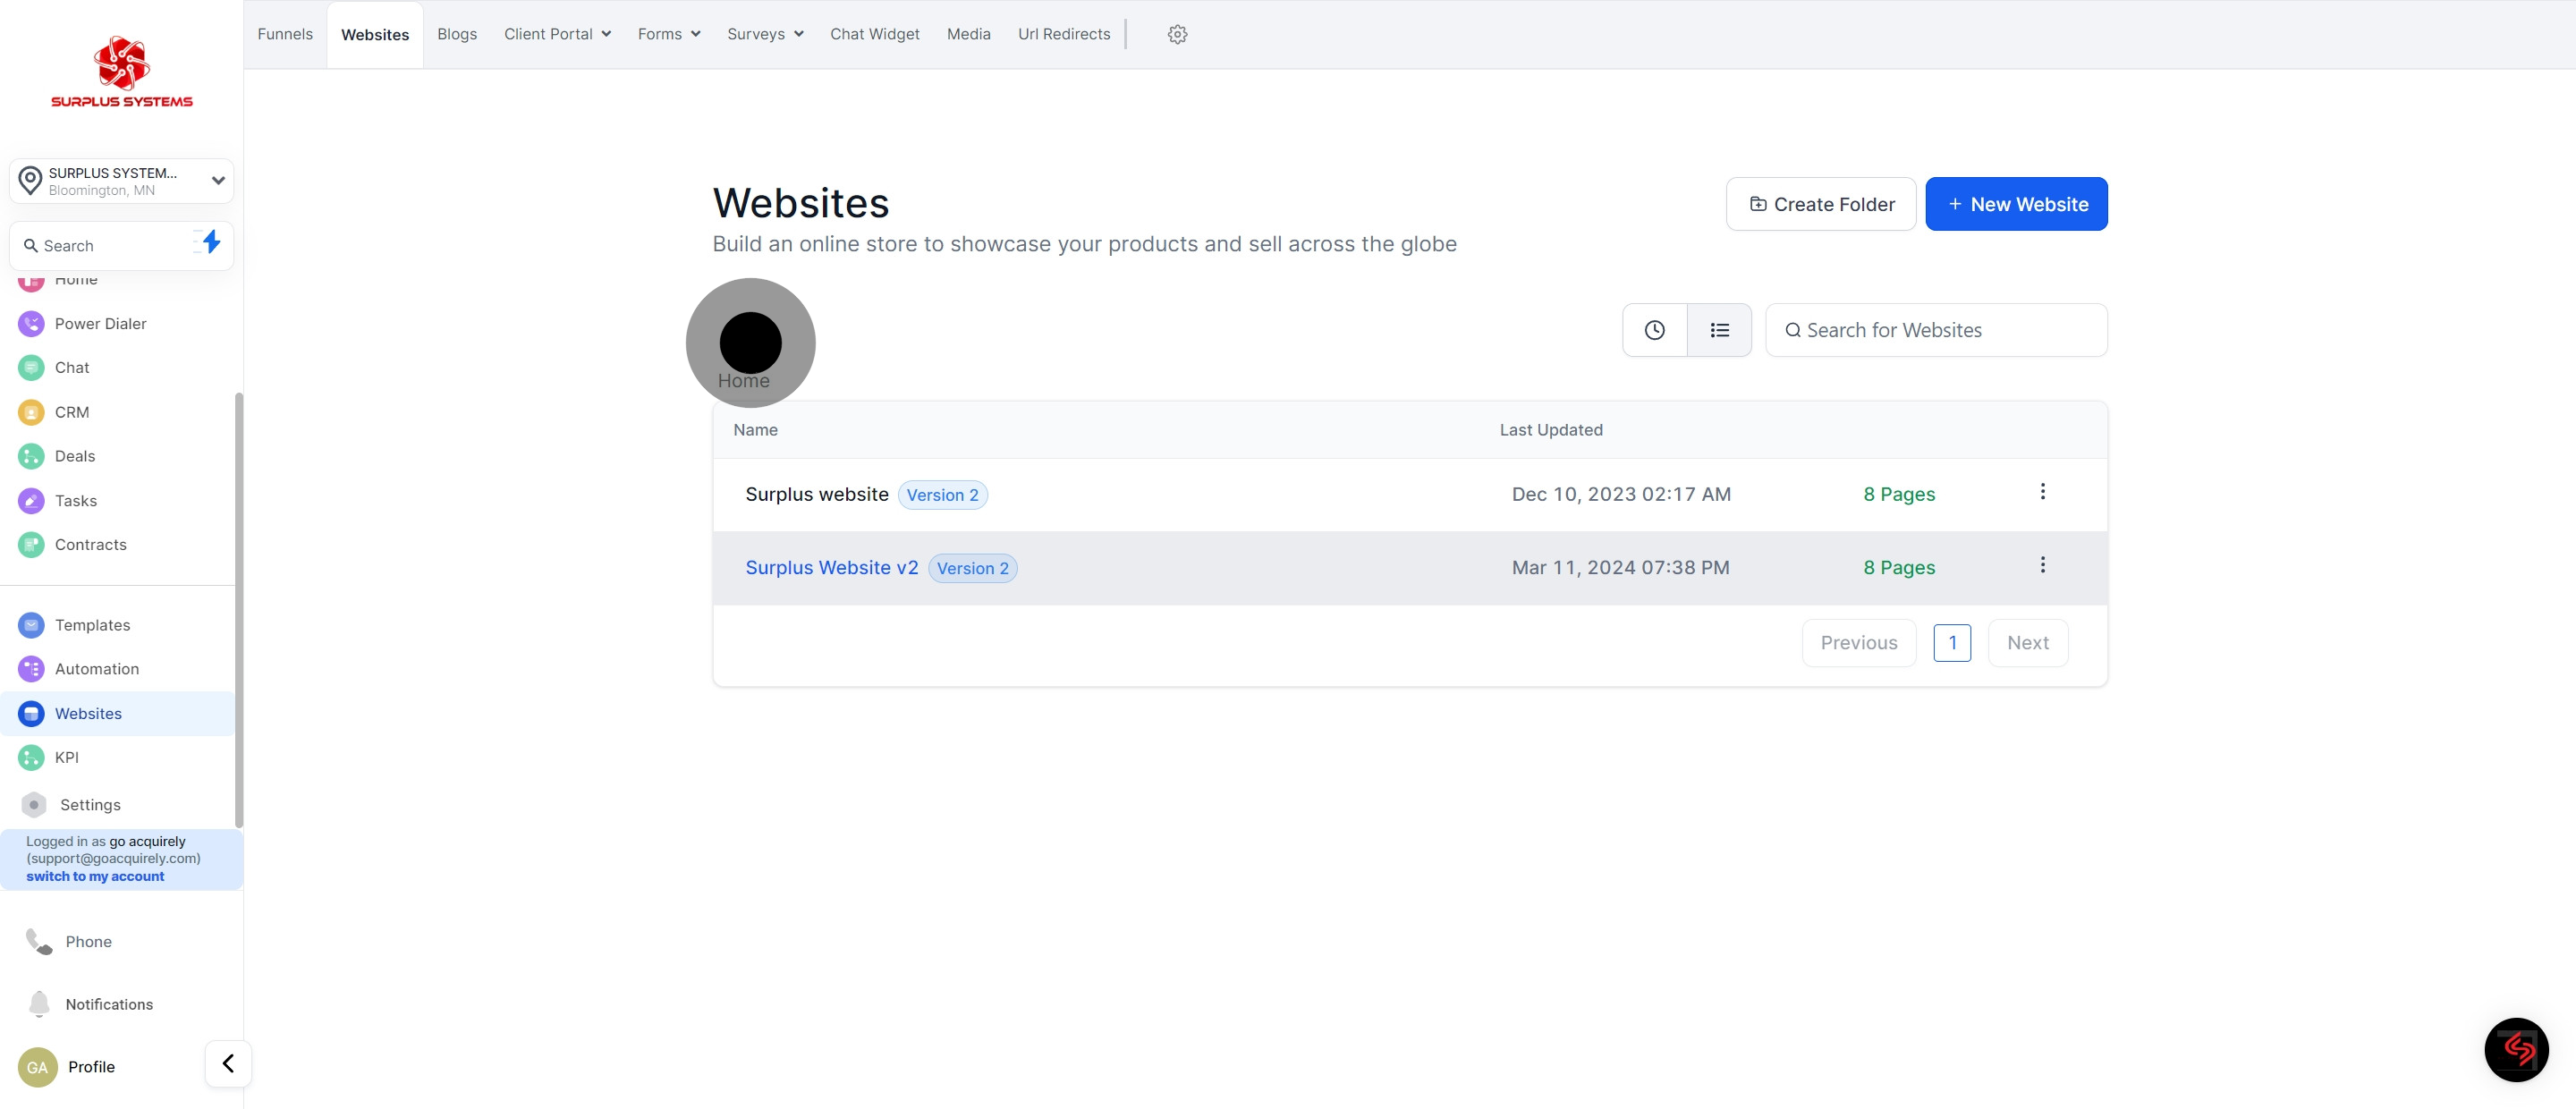Image resolution: width=2576 pixels, height=1109 pixels.
Task: Click the CRM icon in sidebar
Action: [30, 411]
